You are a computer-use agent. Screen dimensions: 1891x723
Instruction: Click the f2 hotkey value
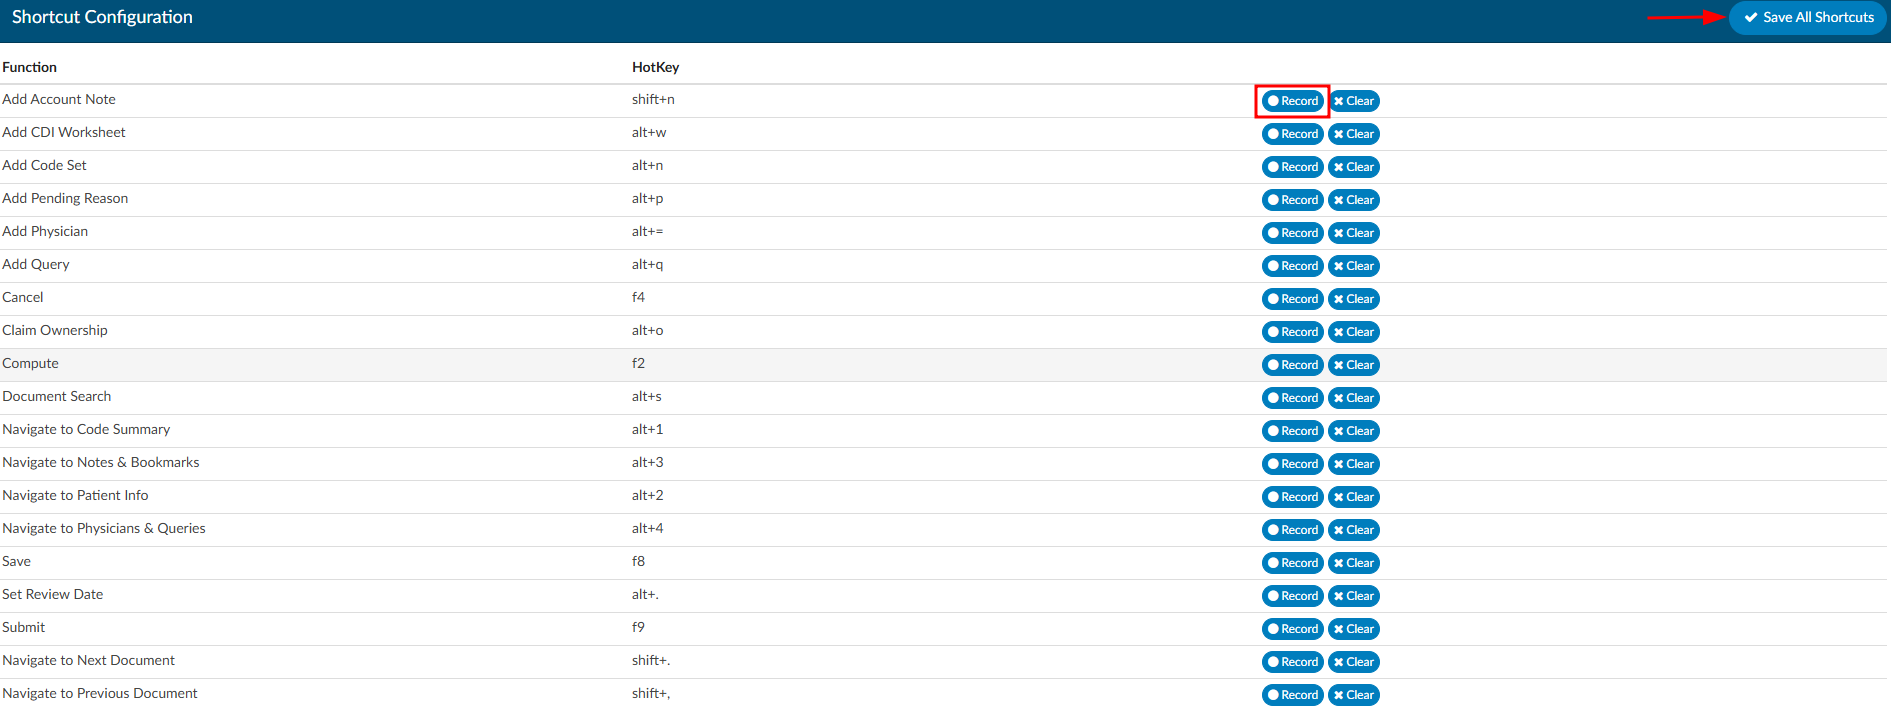coord(638,363)
